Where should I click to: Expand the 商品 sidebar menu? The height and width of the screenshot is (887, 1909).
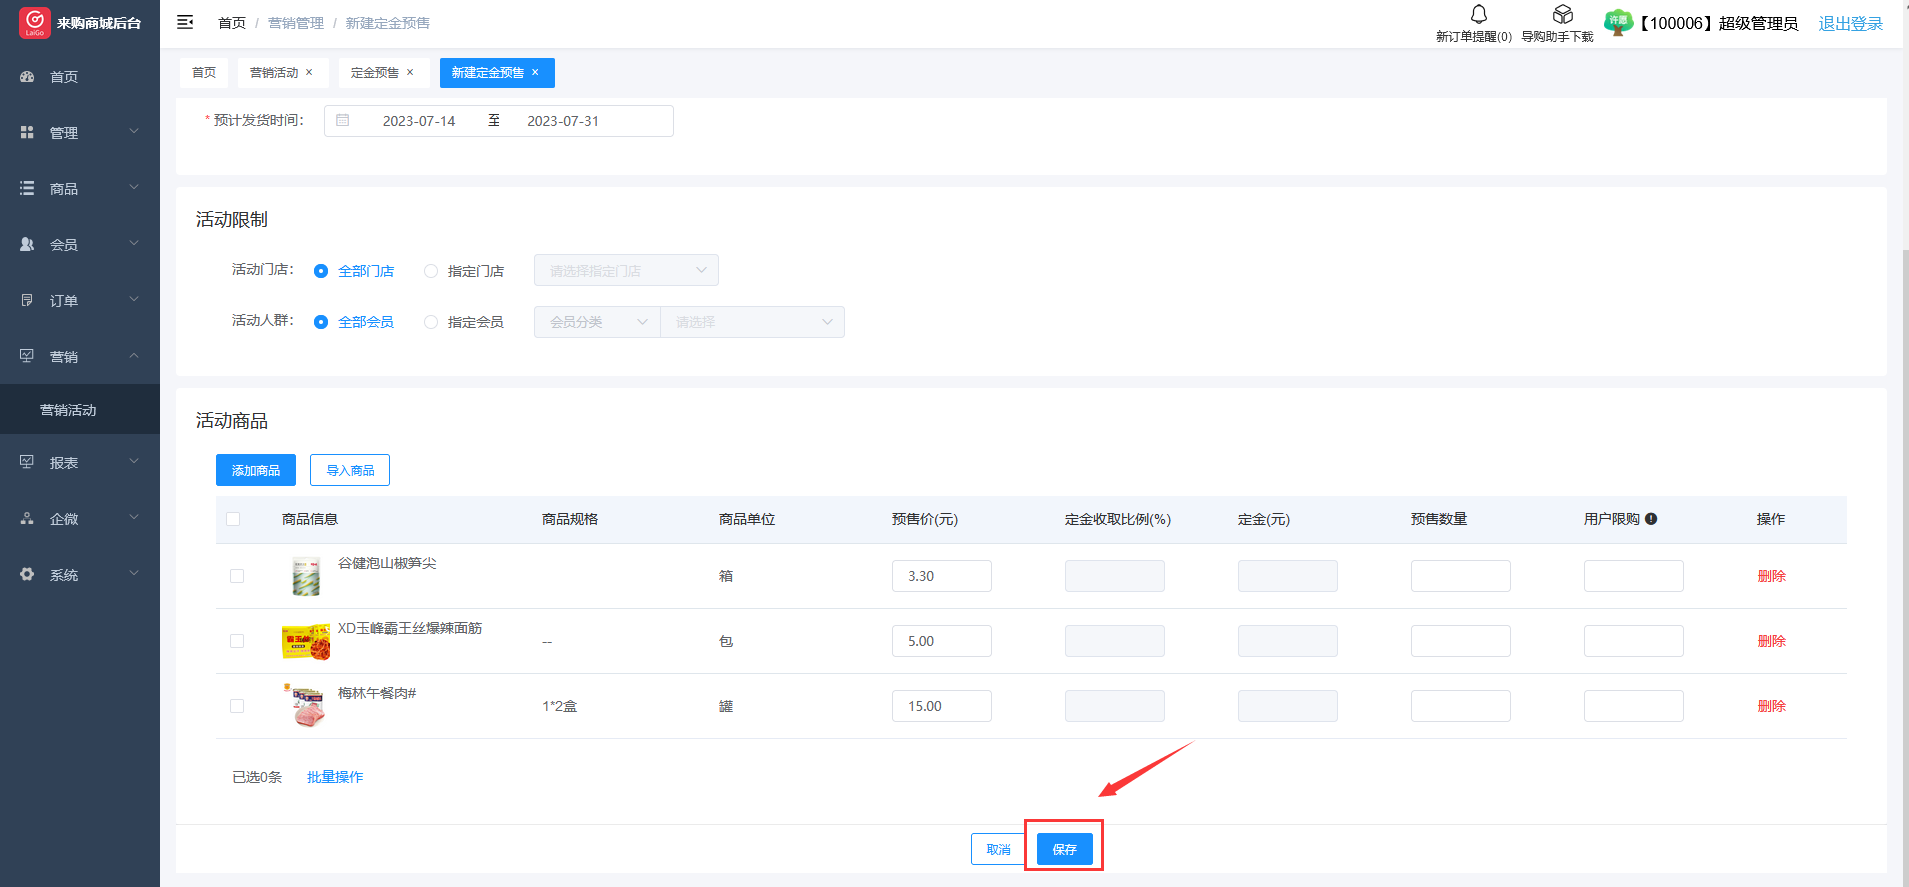[80, 189]
